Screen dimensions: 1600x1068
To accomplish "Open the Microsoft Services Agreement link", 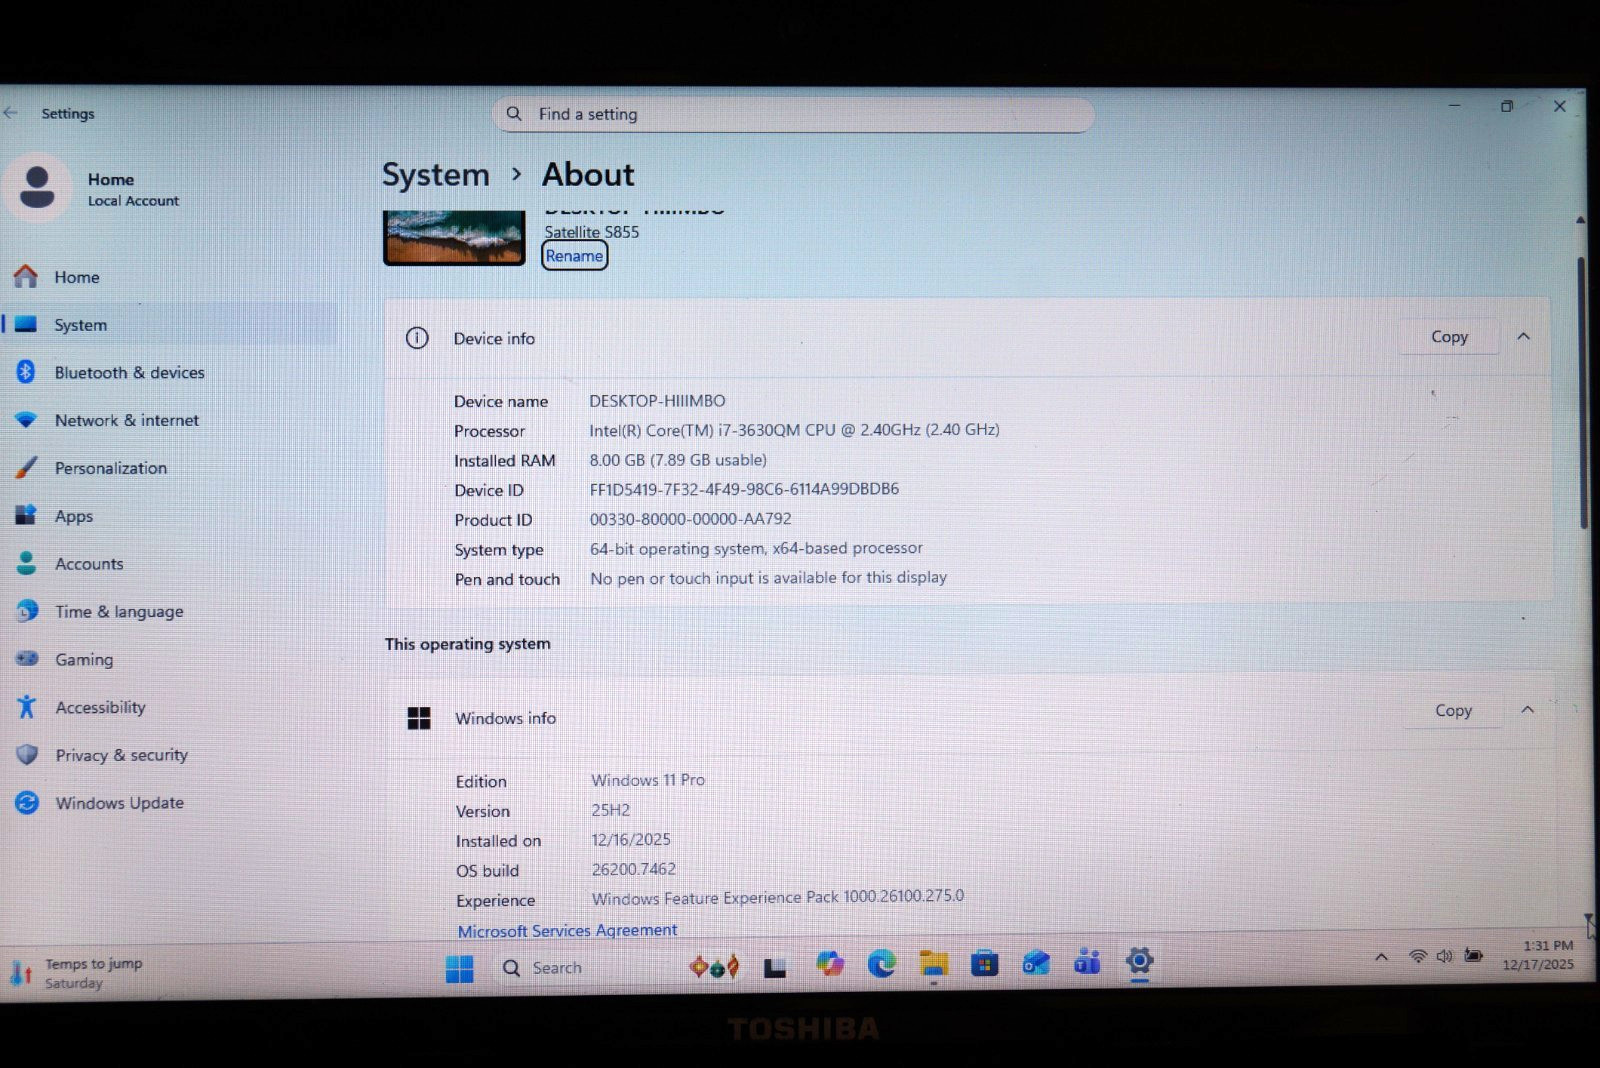I will tap(567, 930).
